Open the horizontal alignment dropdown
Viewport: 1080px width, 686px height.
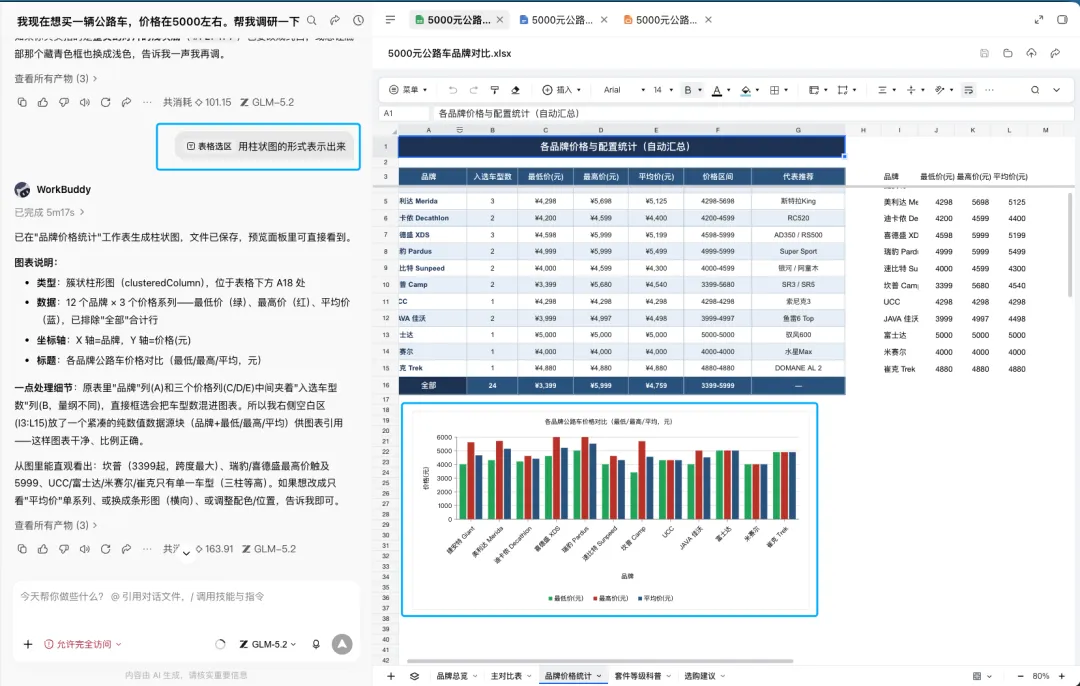click(x=886, y=90)
